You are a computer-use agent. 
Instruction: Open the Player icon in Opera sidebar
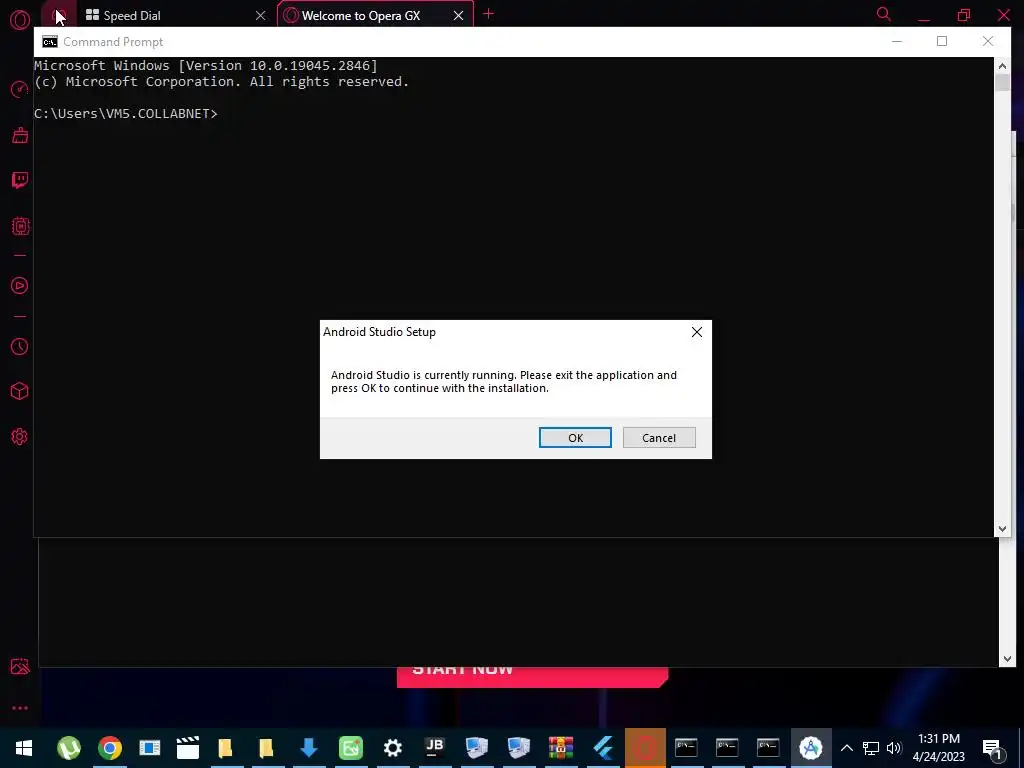(x=20, y=285)
